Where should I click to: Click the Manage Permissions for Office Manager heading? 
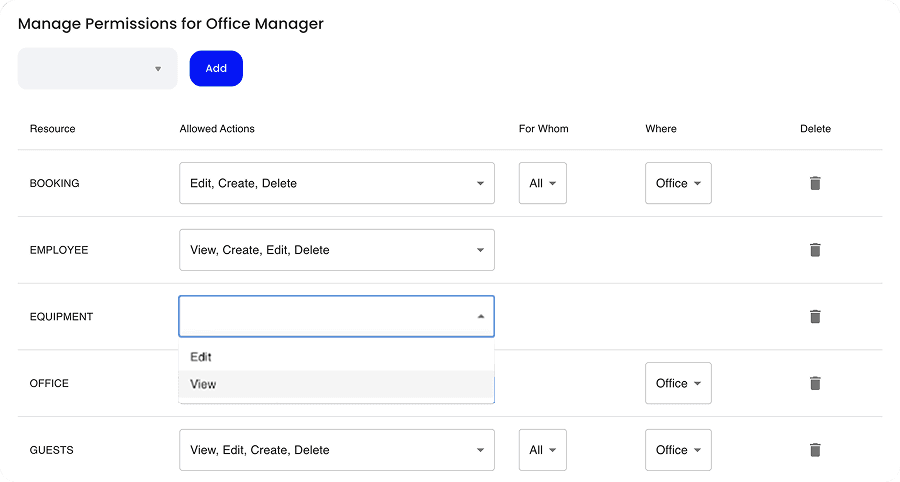[170, 24]
